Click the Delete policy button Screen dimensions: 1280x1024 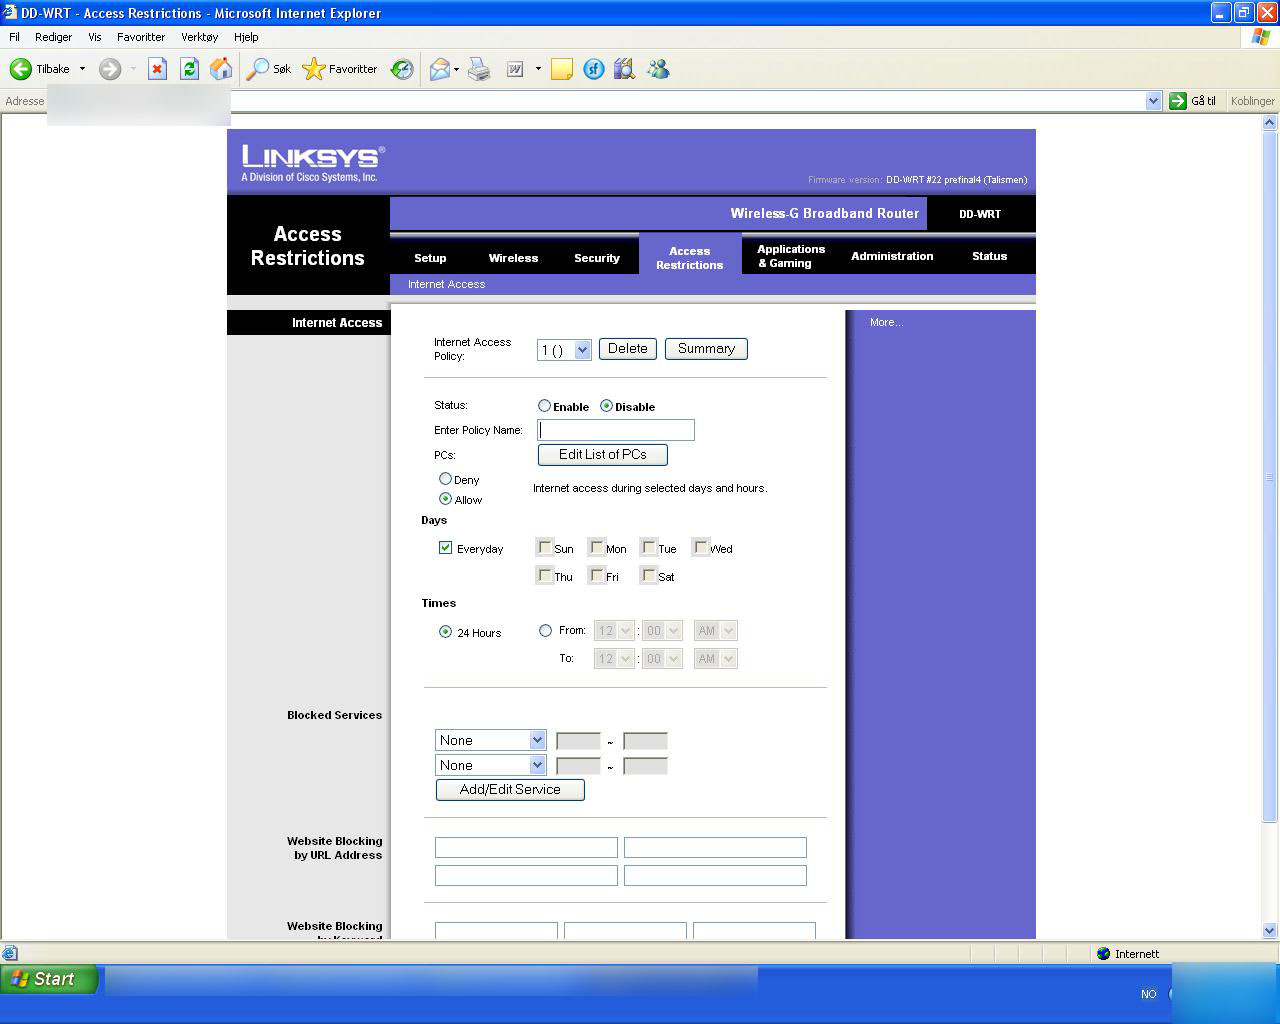click(628, 349)
